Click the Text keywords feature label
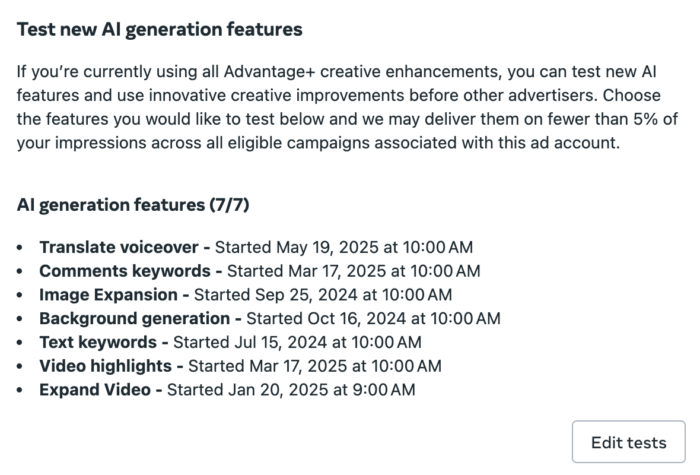 102,343
